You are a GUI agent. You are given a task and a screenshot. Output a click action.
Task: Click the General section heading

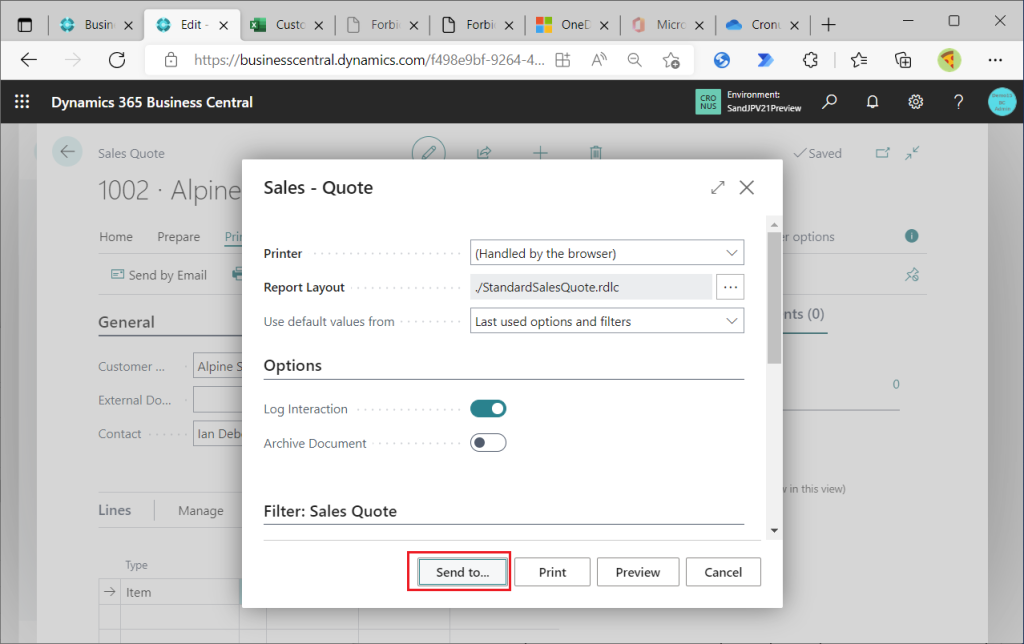126,322
